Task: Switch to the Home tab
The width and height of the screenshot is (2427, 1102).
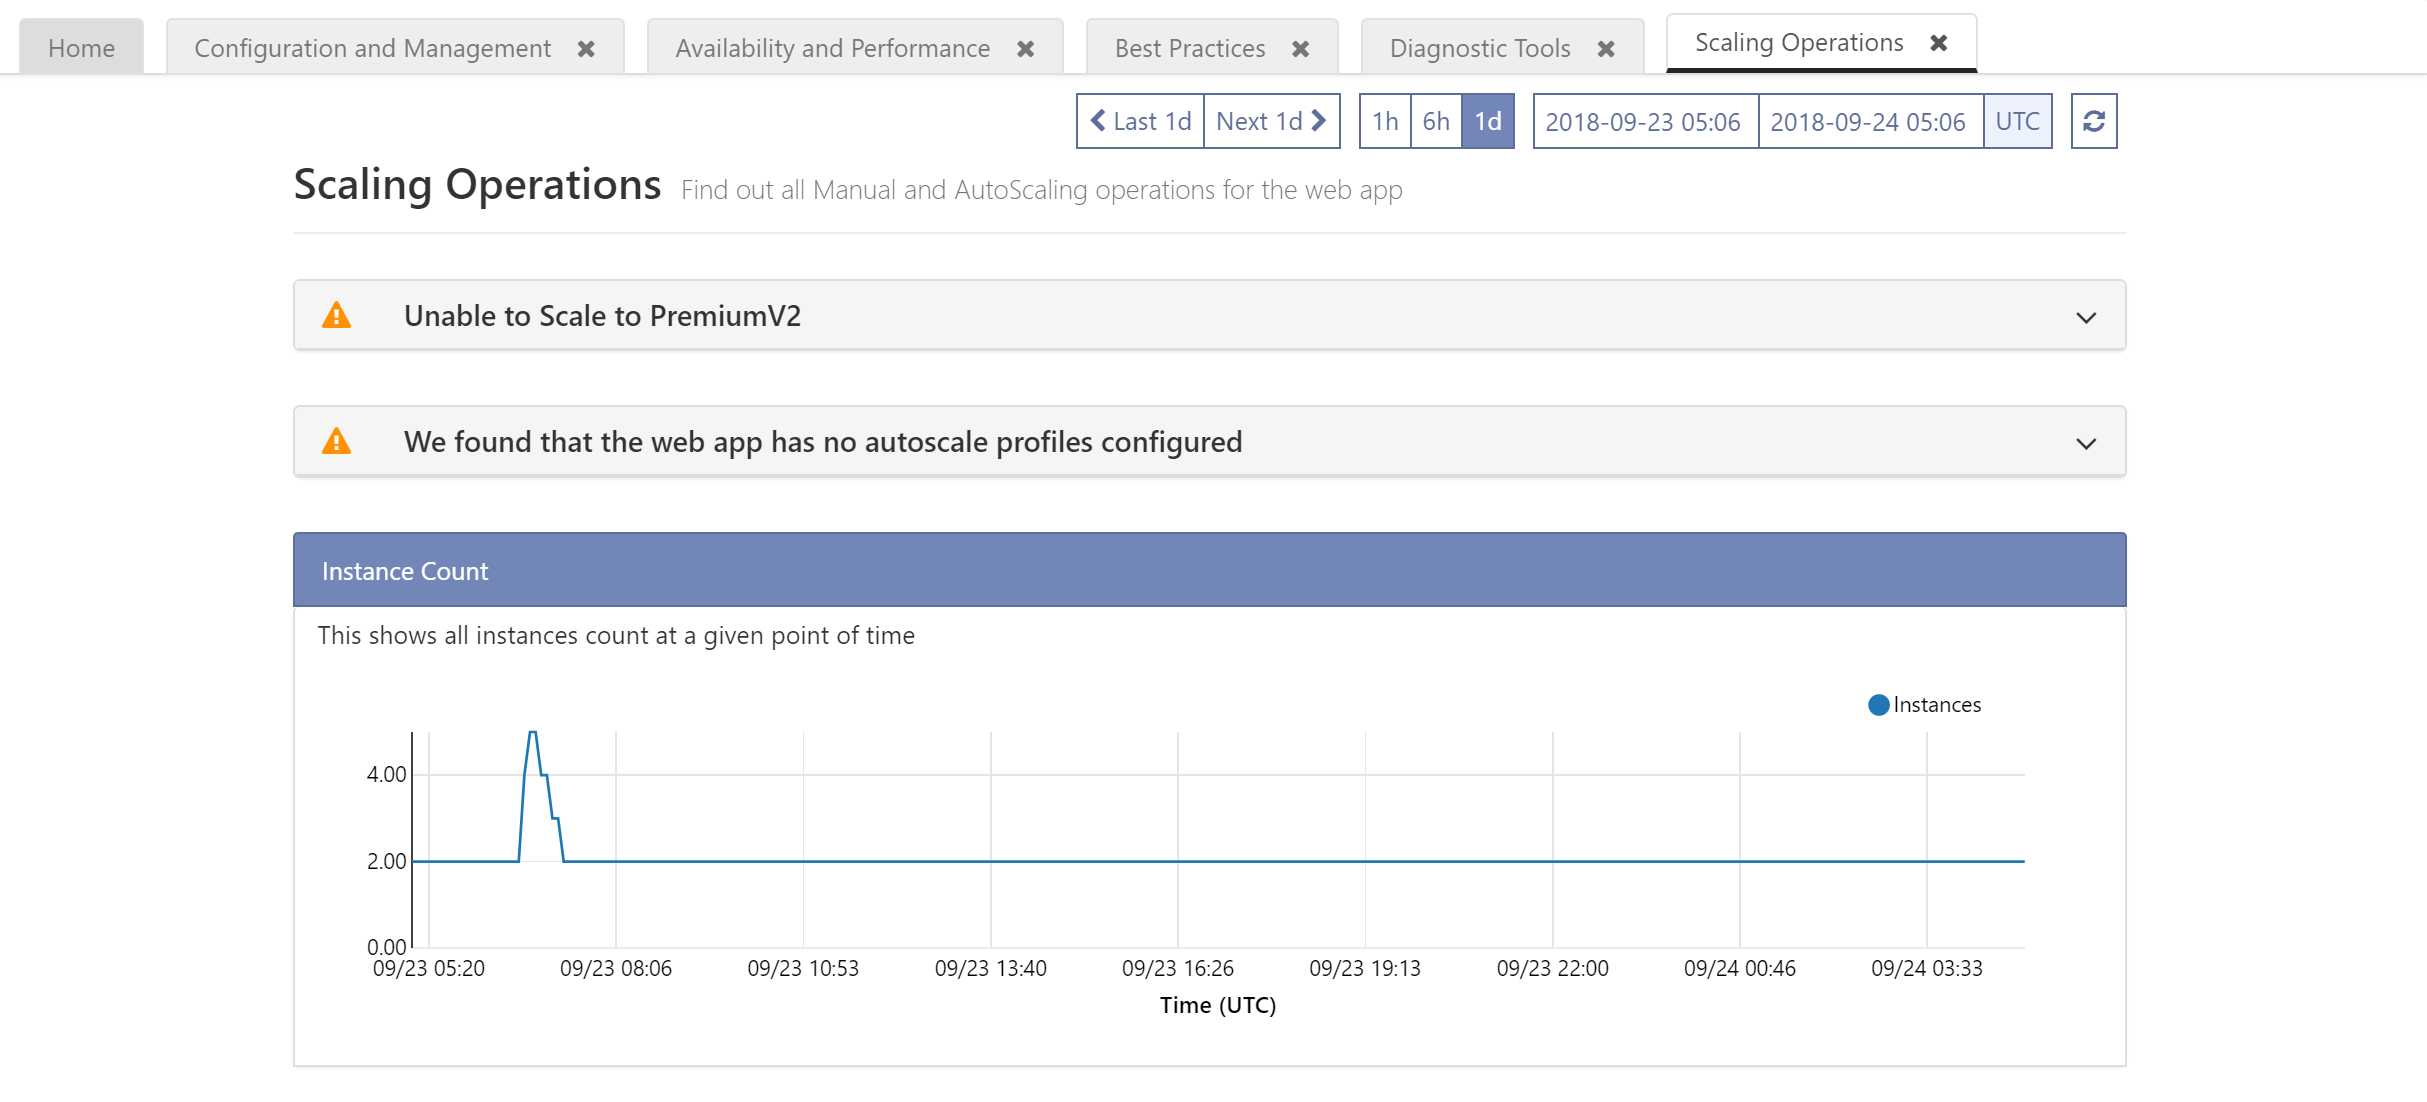Action: (x=82, y=49)
